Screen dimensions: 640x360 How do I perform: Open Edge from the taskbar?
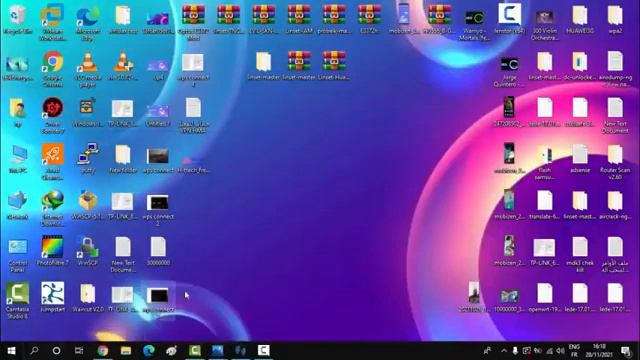[x=149, y=351]
